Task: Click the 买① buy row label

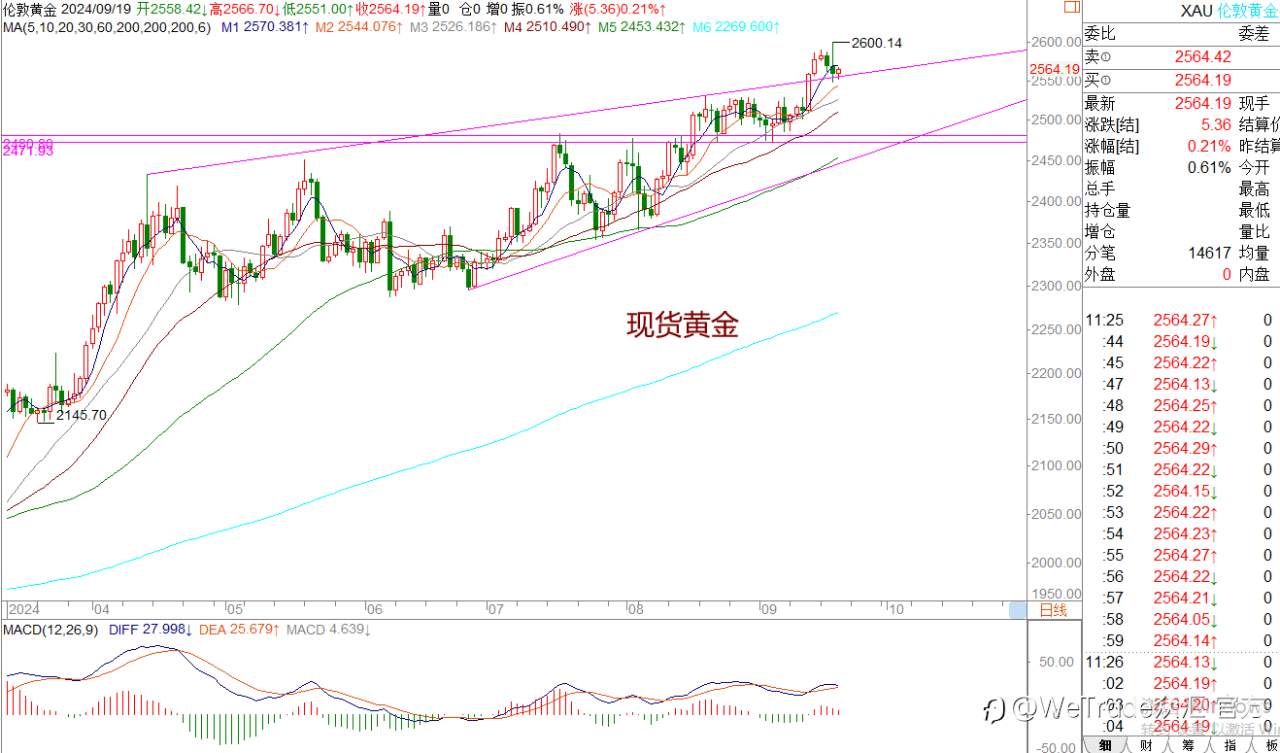Action: (x=1099, y=80)
